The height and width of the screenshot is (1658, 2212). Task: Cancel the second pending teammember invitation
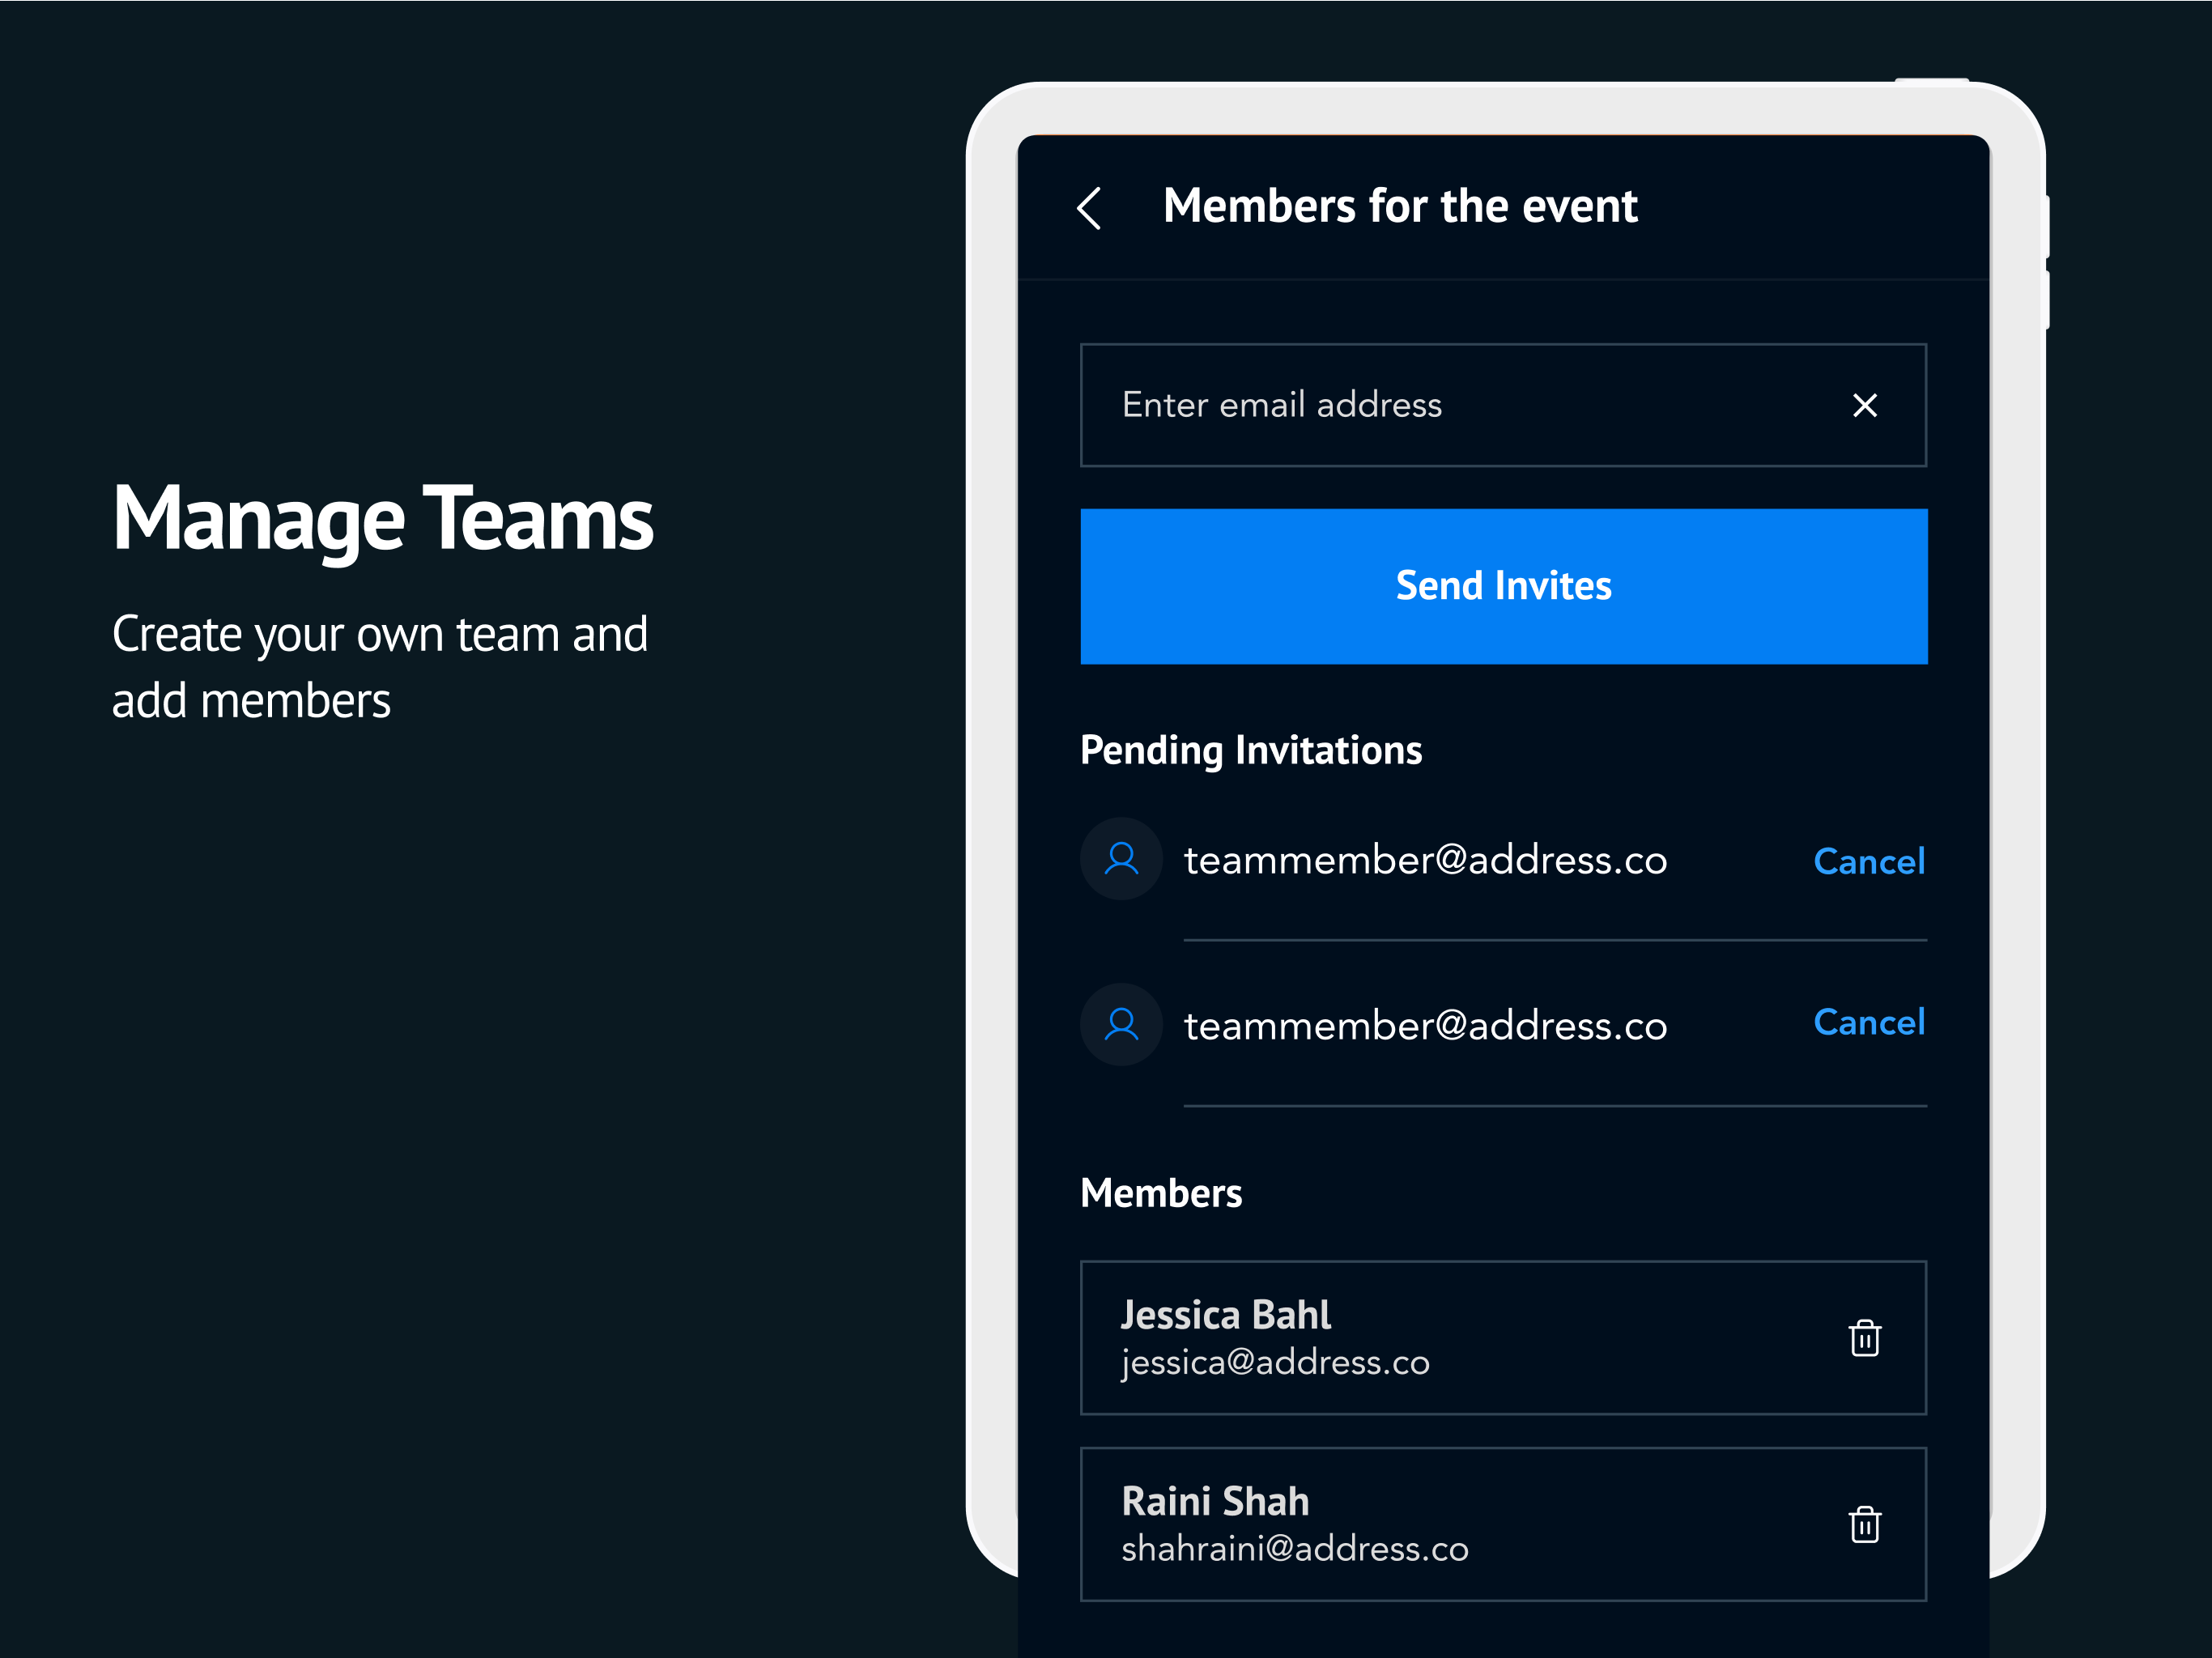point(1869,1022)
